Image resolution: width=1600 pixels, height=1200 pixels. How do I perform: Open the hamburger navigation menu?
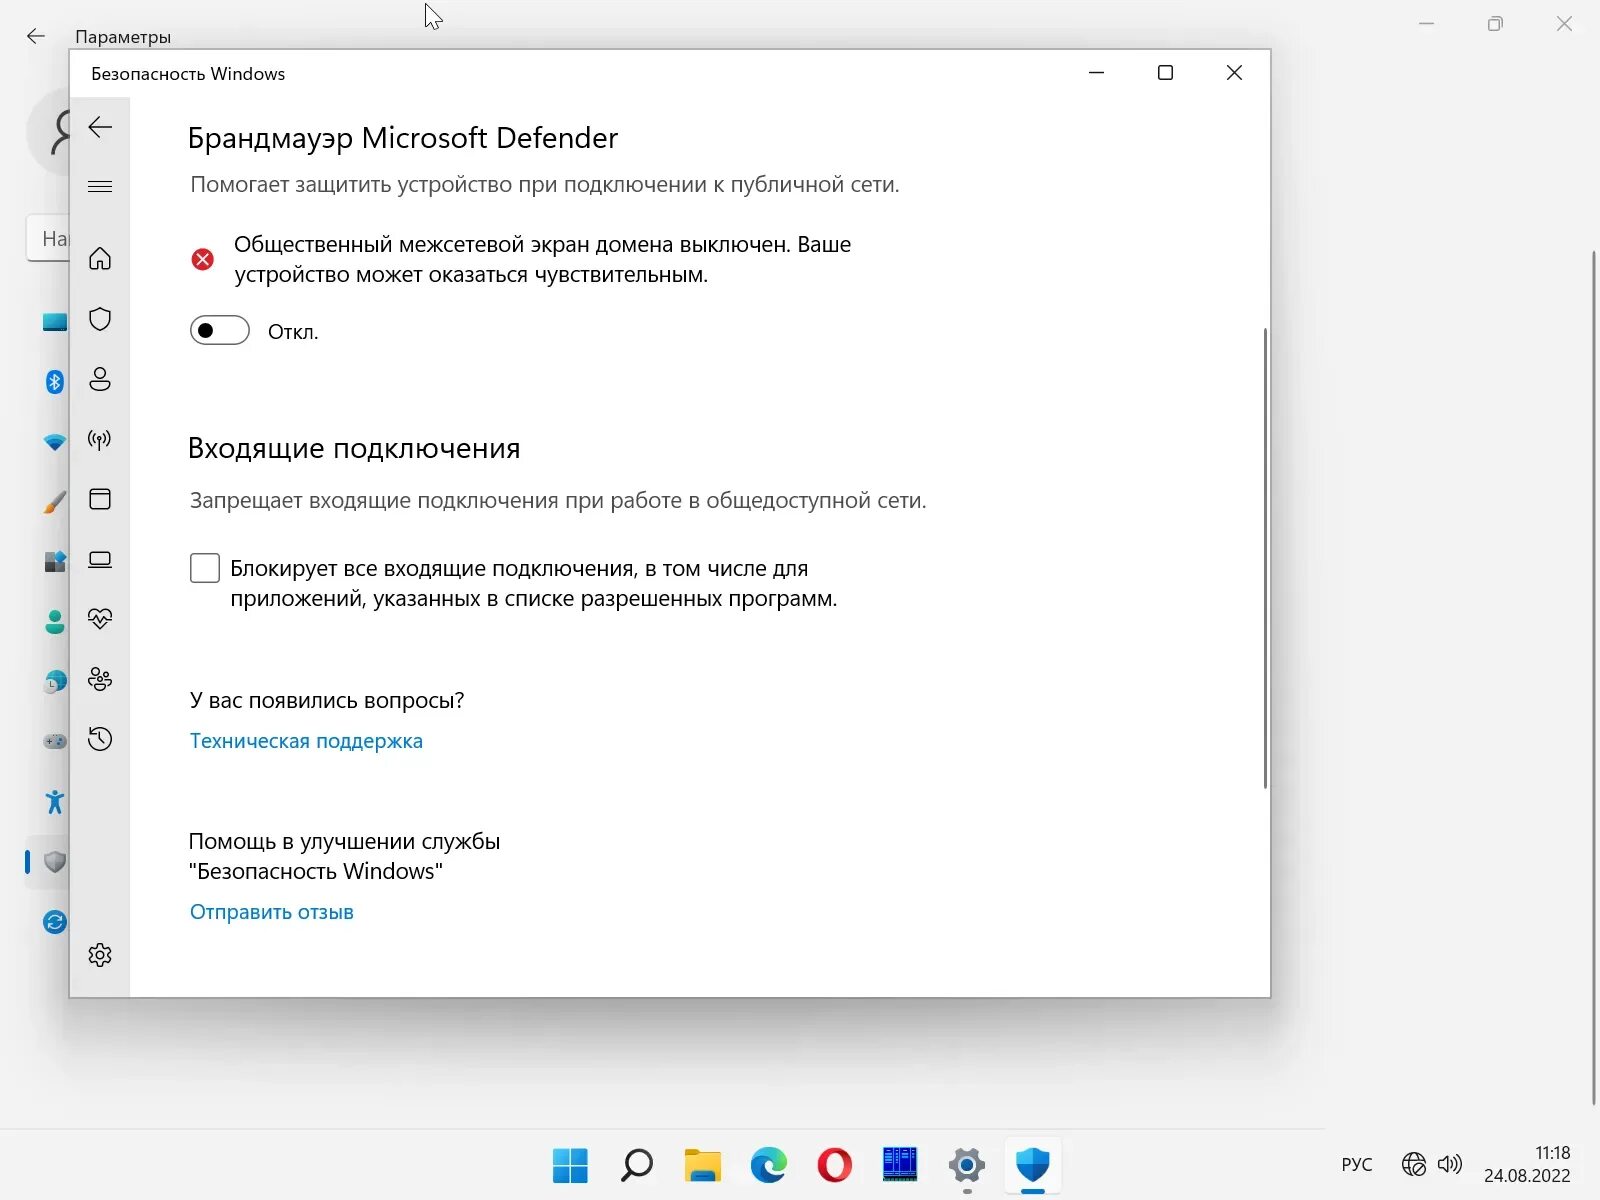pyautogui.click(x=100, y=186)
